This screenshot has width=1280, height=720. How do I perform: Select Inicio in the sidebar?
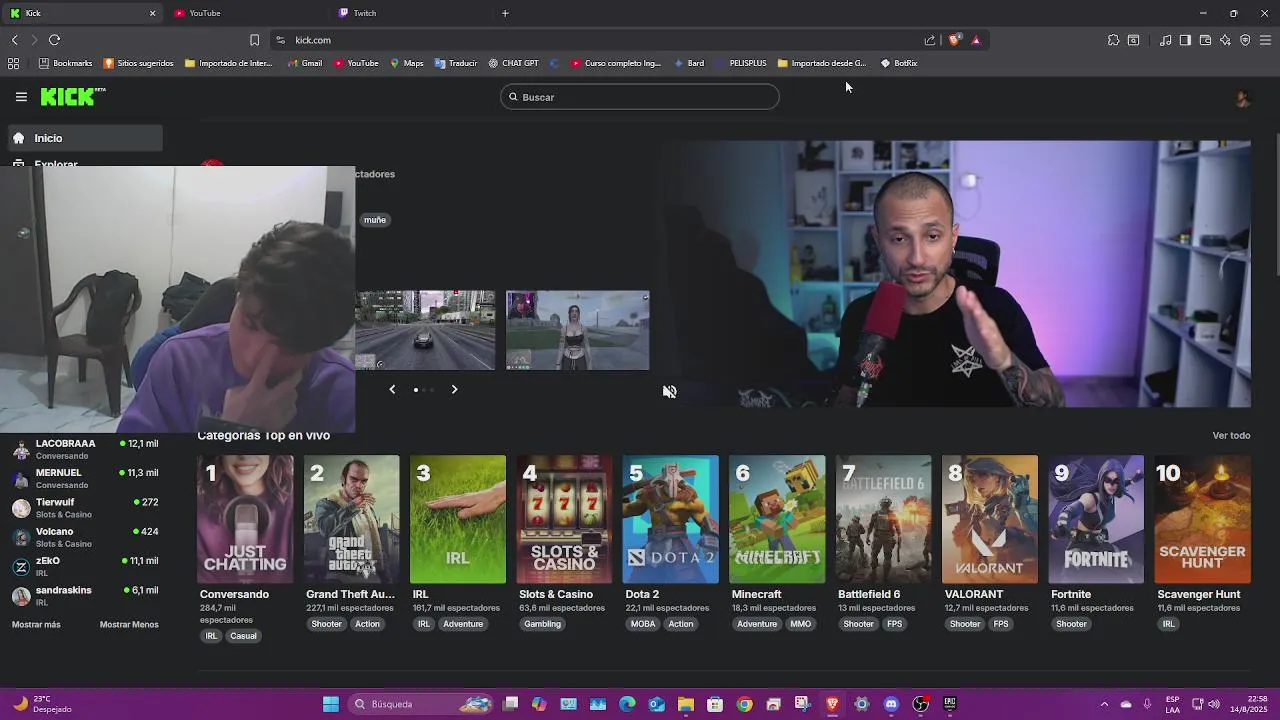(85, 138)
